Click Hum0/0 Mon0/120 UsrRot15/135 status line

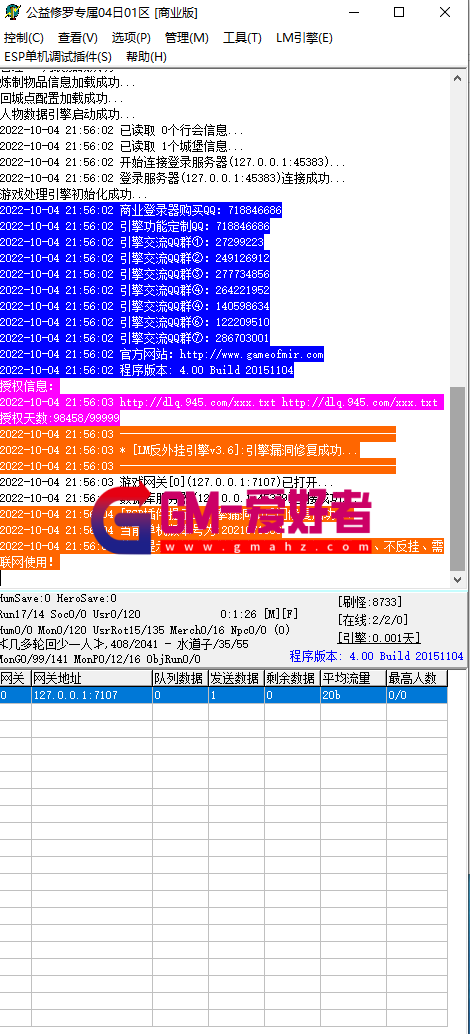pos(144,629)
